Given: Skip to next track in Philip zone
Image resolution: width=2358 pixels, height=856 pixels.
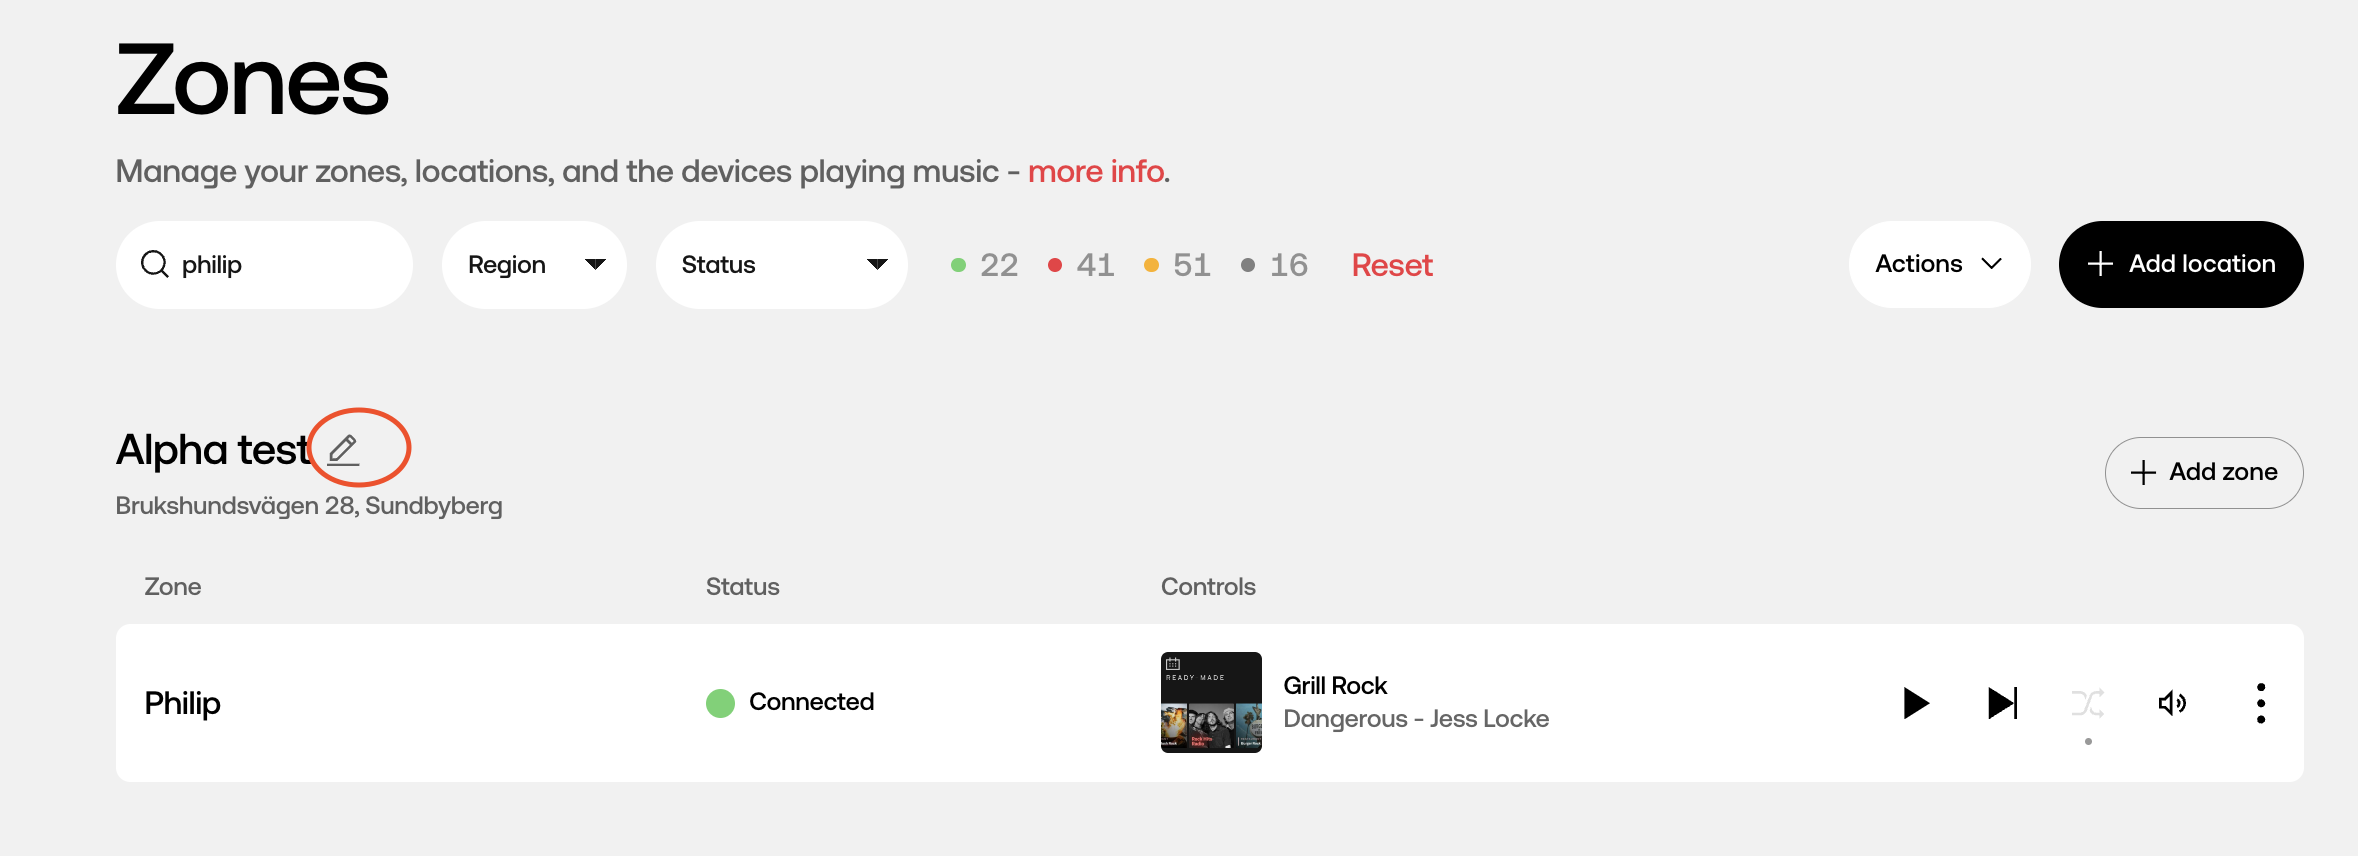Looking at the screenshot, I should tap(2002, 703).
